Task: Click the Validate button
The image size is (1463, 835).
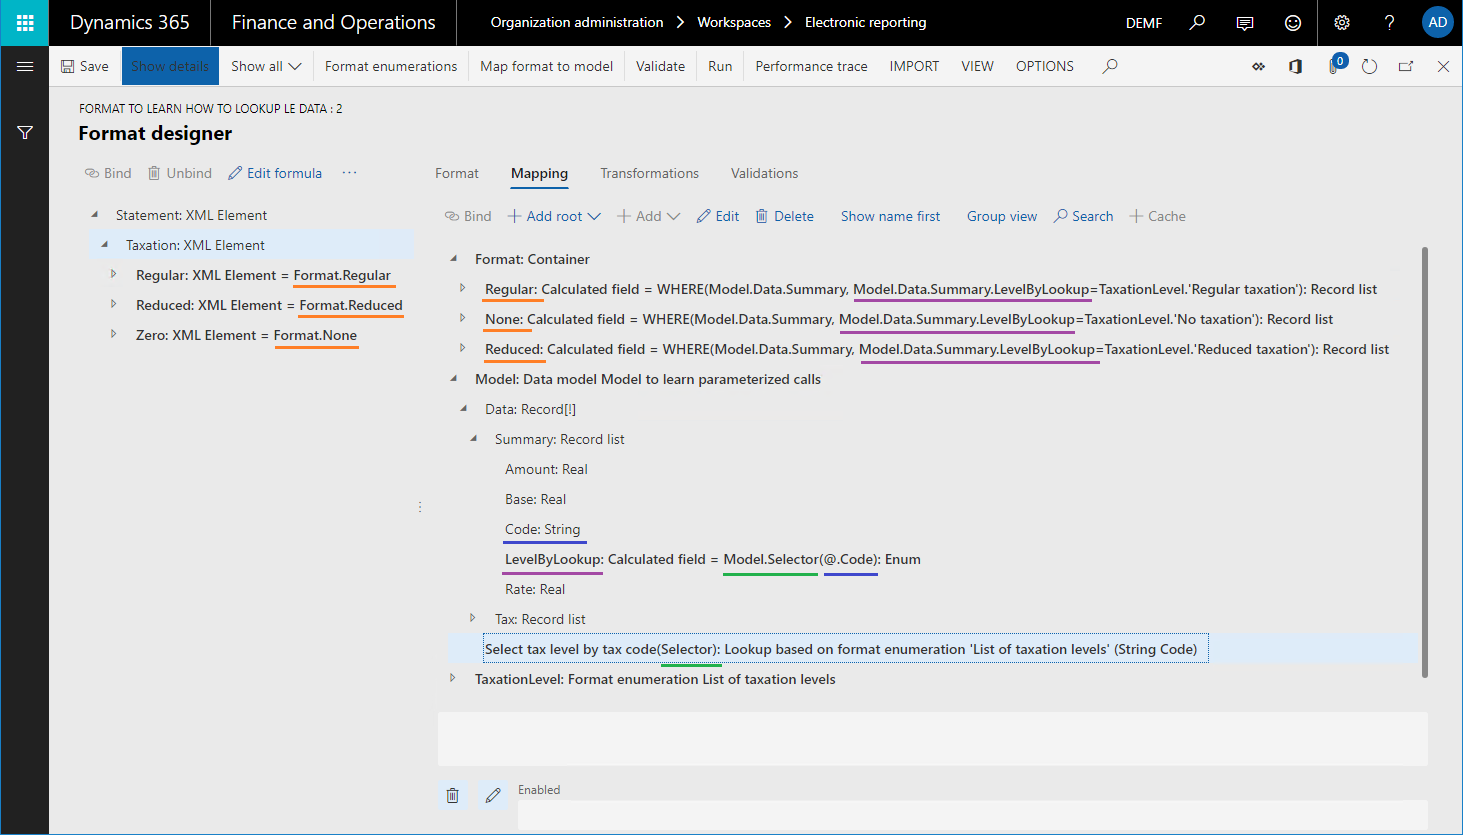Action: (x=660, y=66)
